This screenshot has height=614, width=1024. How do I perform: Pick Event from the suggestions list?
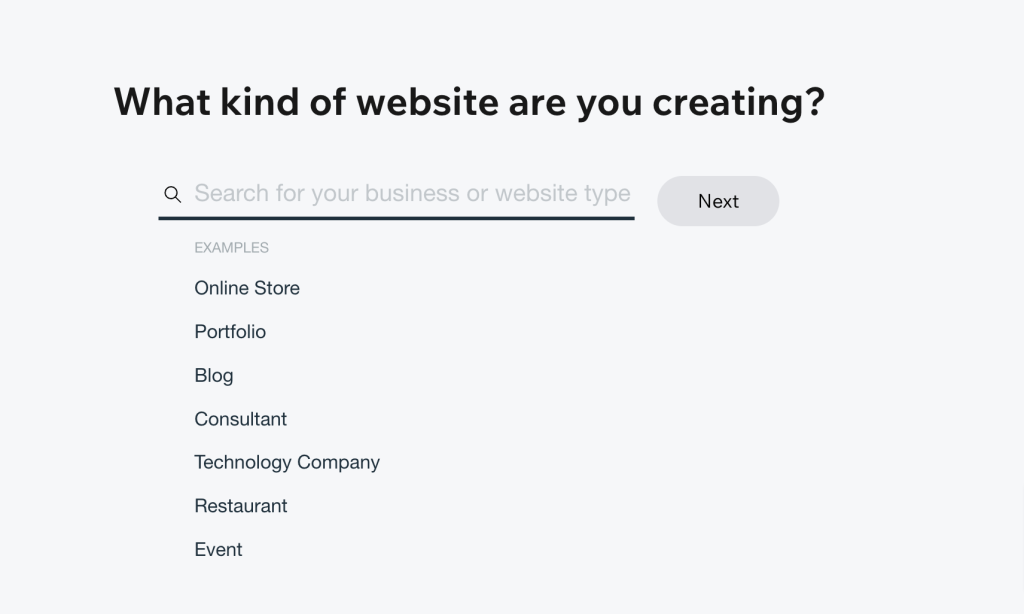[x=218, y=550]
